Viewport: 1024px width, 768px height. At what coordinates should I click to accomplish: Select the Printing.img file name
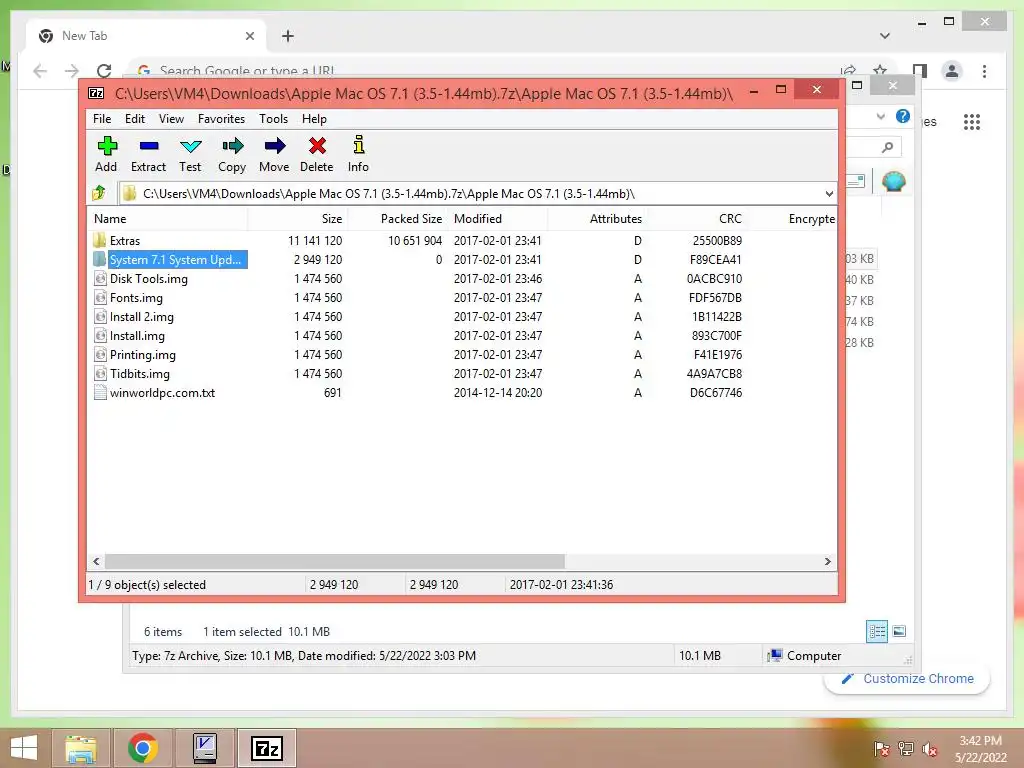click(142, 355)
